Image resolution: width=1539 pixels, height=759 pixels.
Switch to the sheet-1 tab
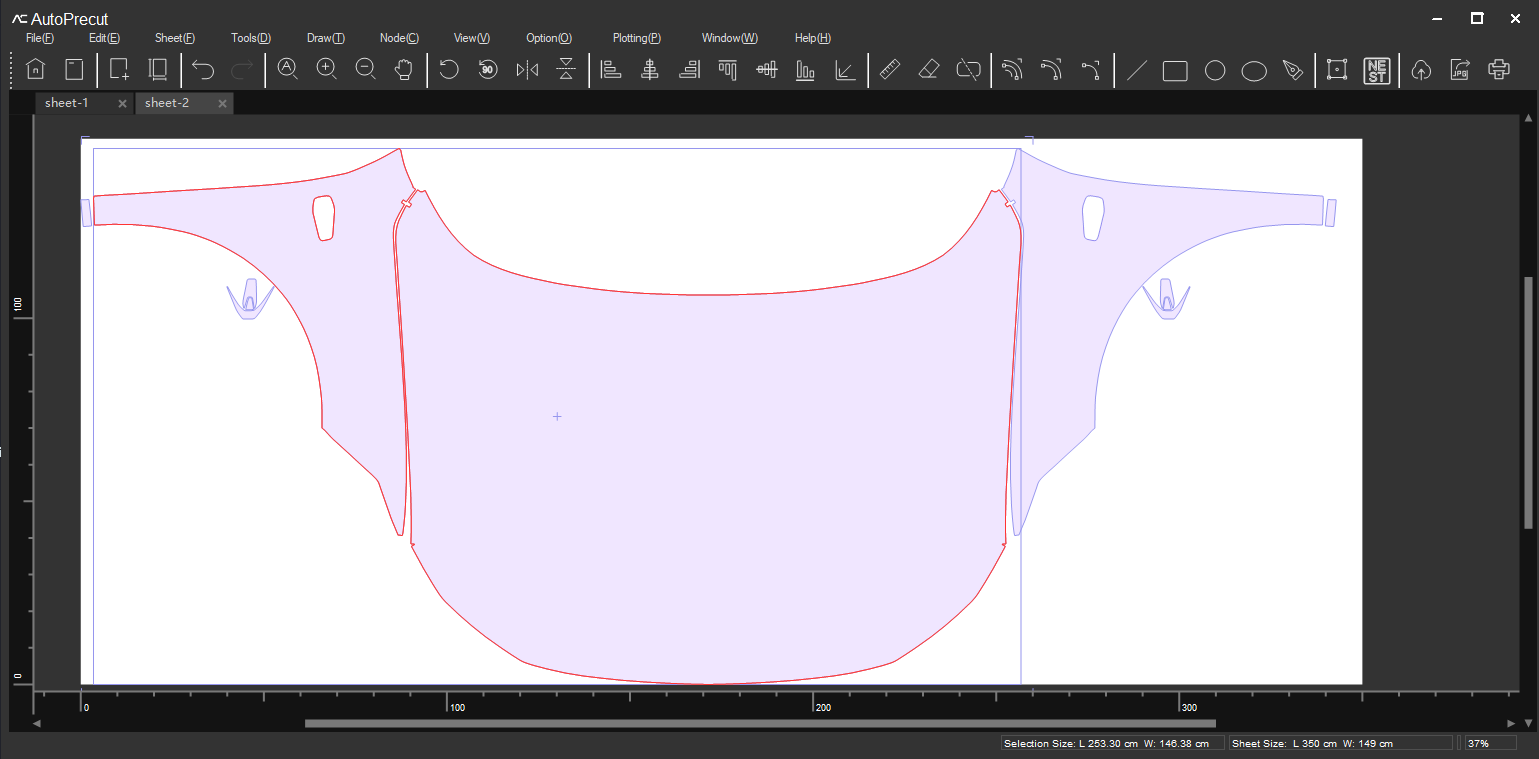(67, 103)
